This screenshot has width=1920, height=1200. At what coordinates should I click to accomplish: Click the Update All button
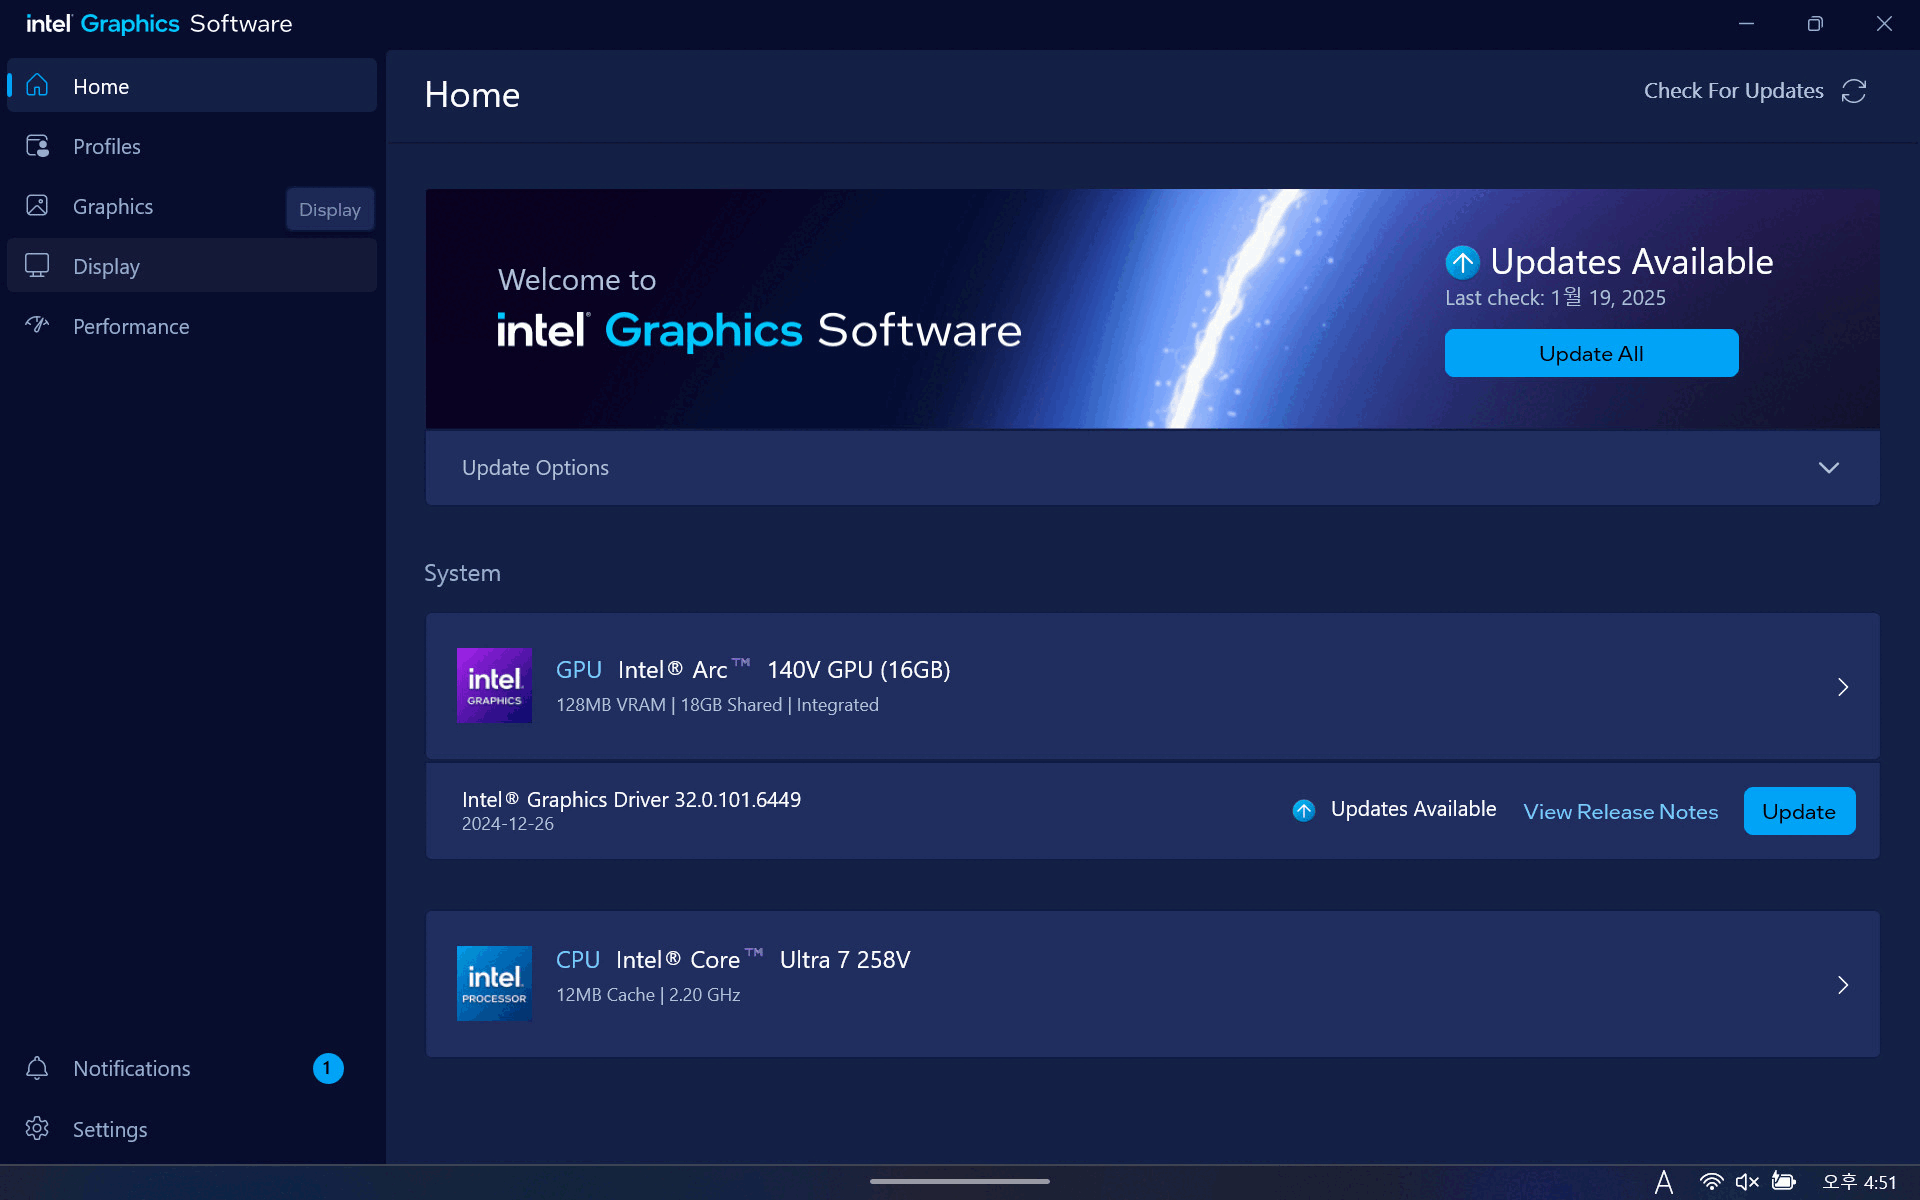(1591, 353)
